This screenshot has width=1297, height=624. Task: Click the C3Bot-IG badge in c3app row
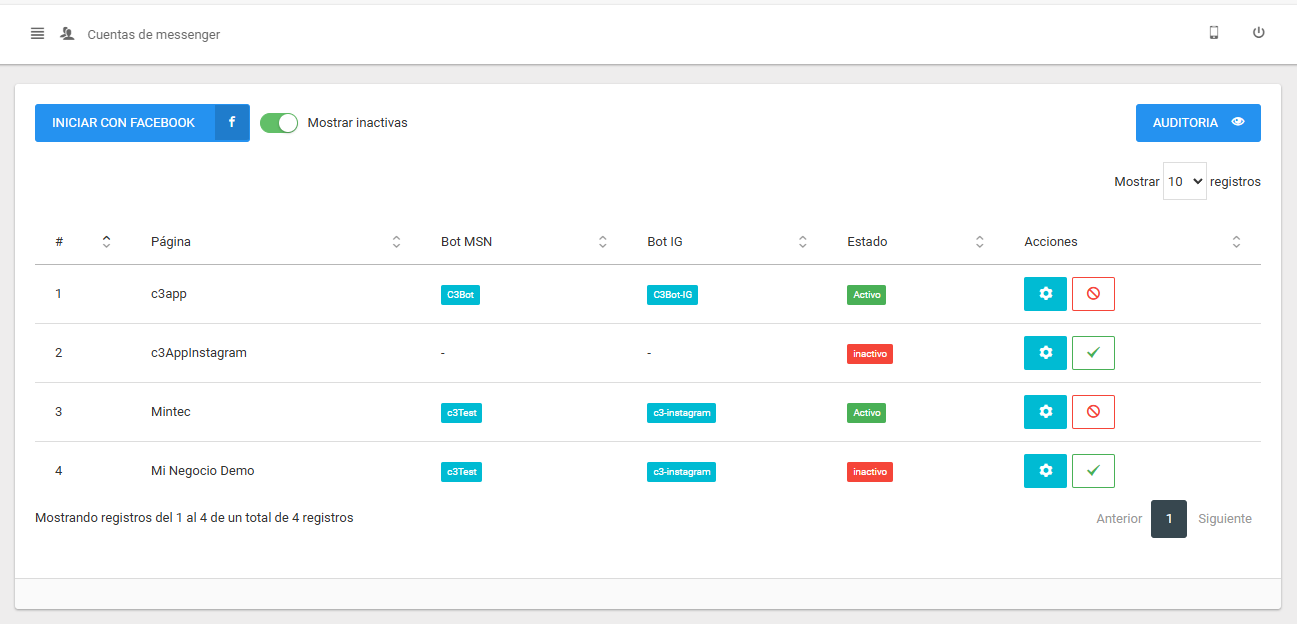click(672, 295)
